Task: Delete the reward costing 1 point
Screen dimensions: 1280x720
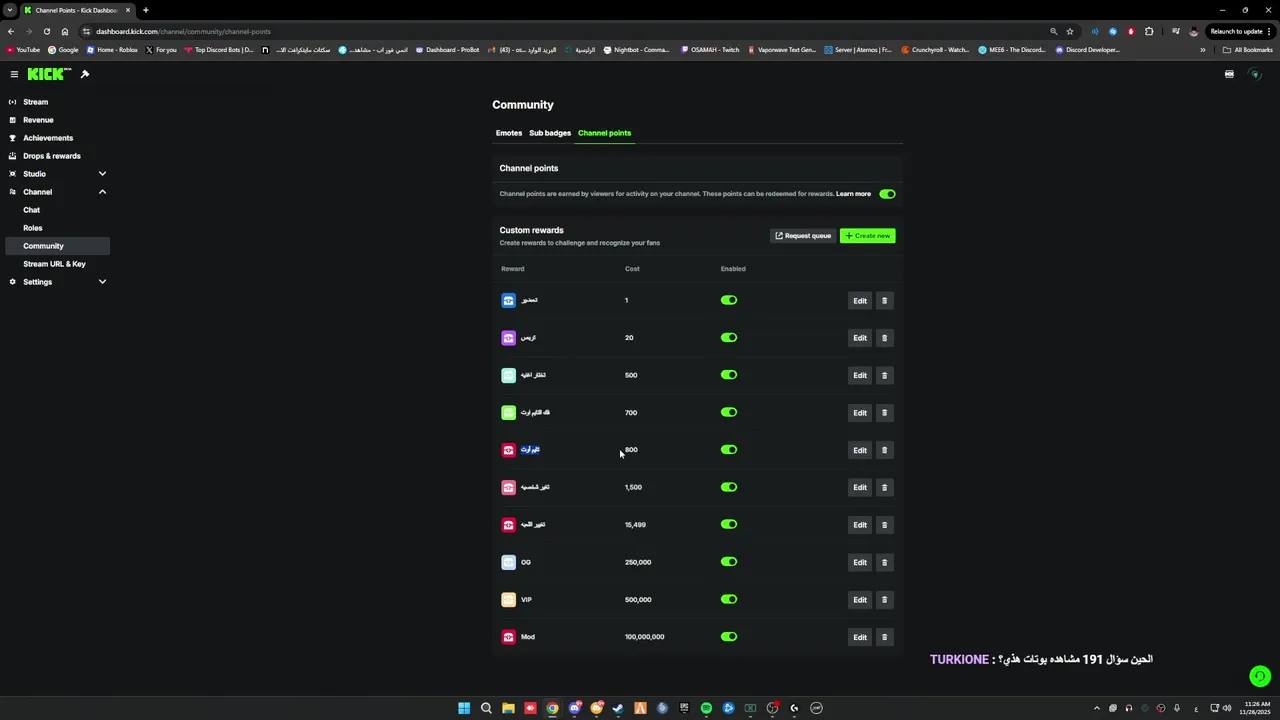Action: (x=884, y=300)
